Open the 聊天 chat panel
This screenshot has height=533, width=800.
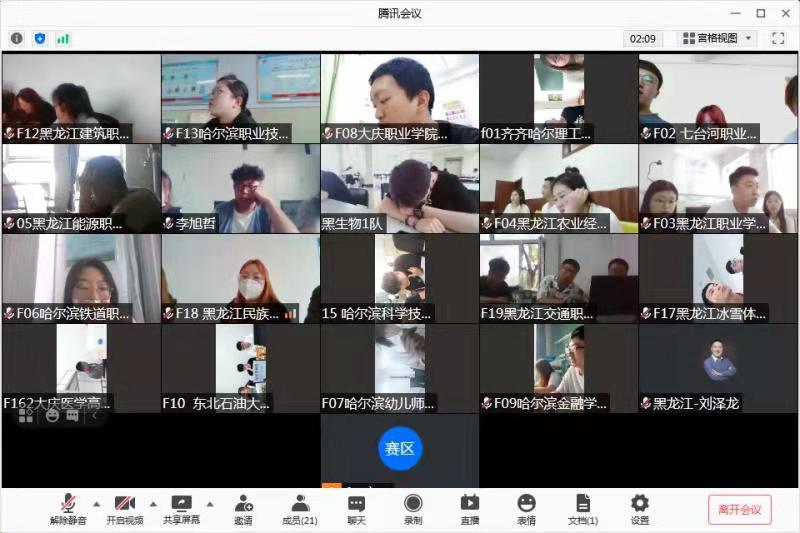[x=356, y=508]
